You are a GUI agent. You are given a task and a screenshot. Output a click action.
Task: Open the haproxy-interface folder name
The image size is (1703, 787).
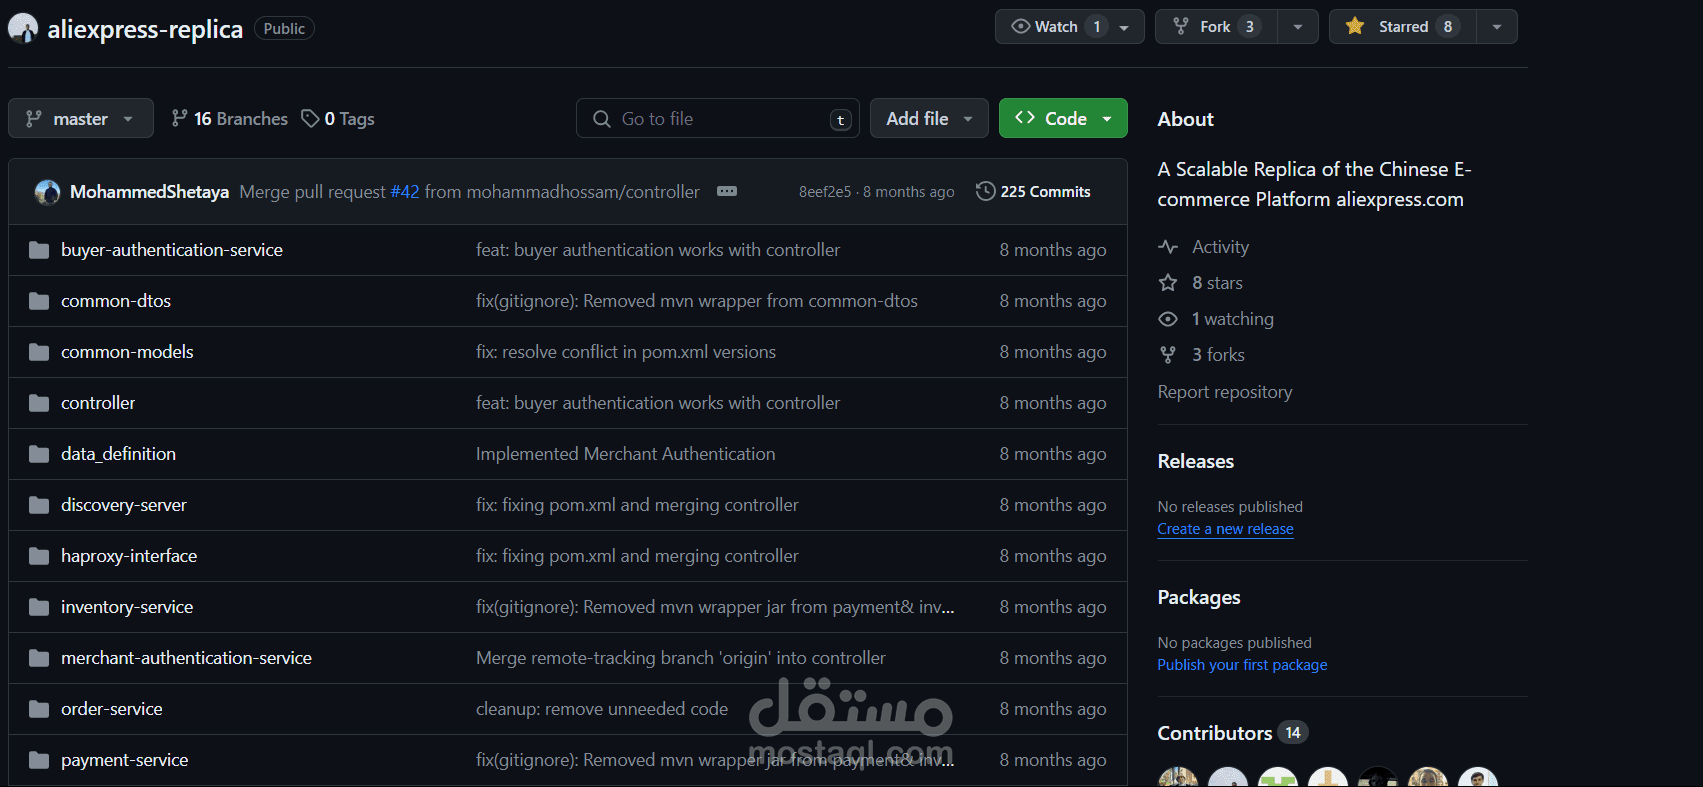coord(129,556)
